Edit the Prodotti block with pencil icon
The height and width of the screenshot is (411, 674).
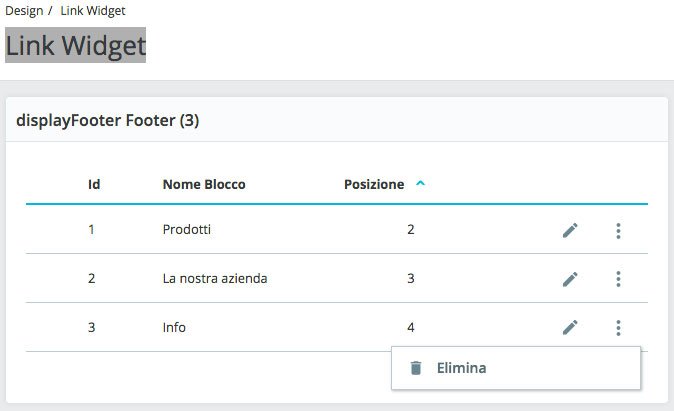570,230
